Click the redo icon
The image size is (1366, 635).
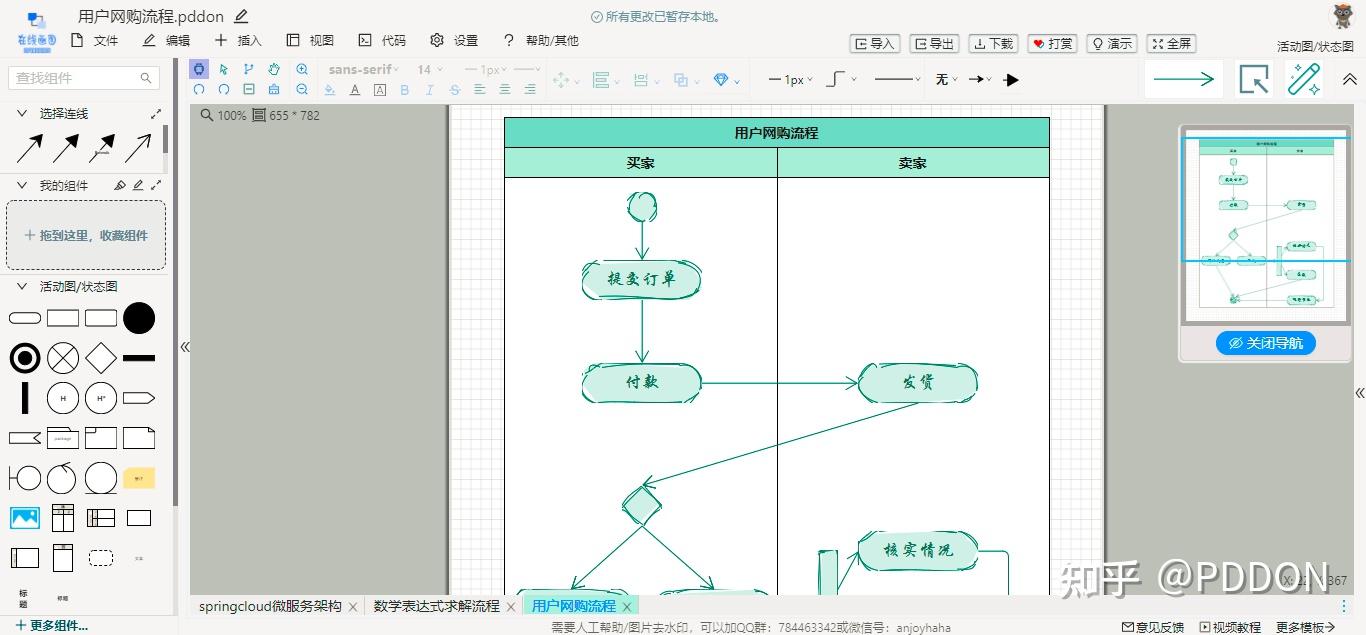[222, 89]
